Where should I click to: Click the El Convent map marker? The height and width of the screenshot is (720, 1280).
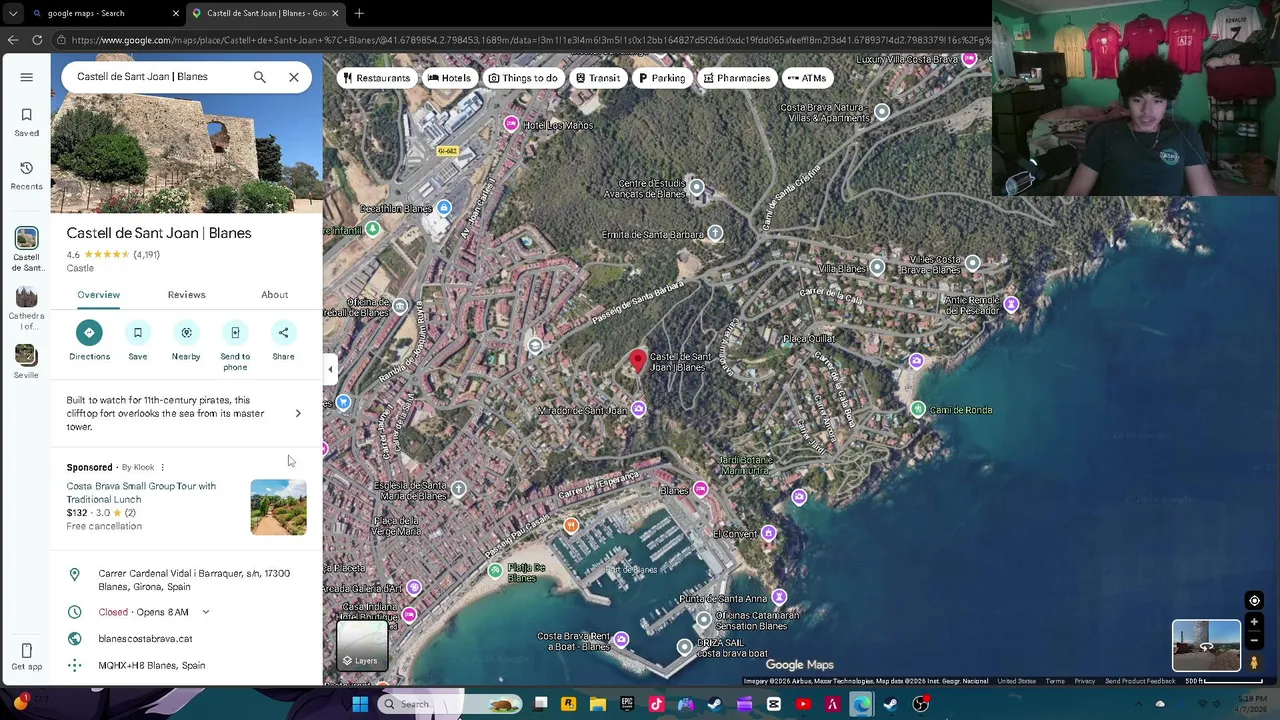pos(768,534)
